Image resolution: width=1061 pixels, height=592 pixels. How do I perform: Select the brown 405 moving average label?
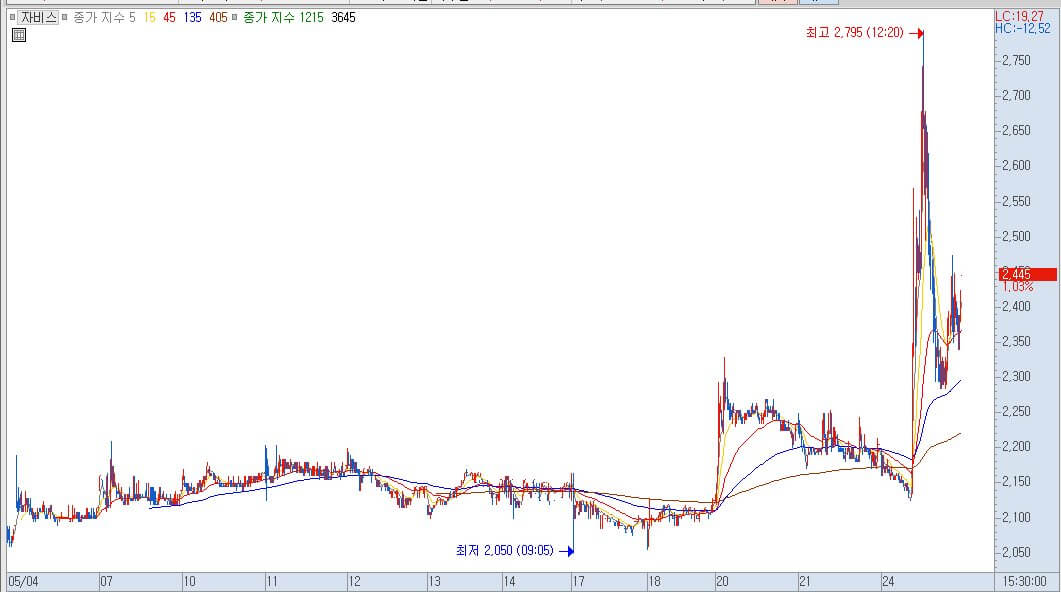218,18
